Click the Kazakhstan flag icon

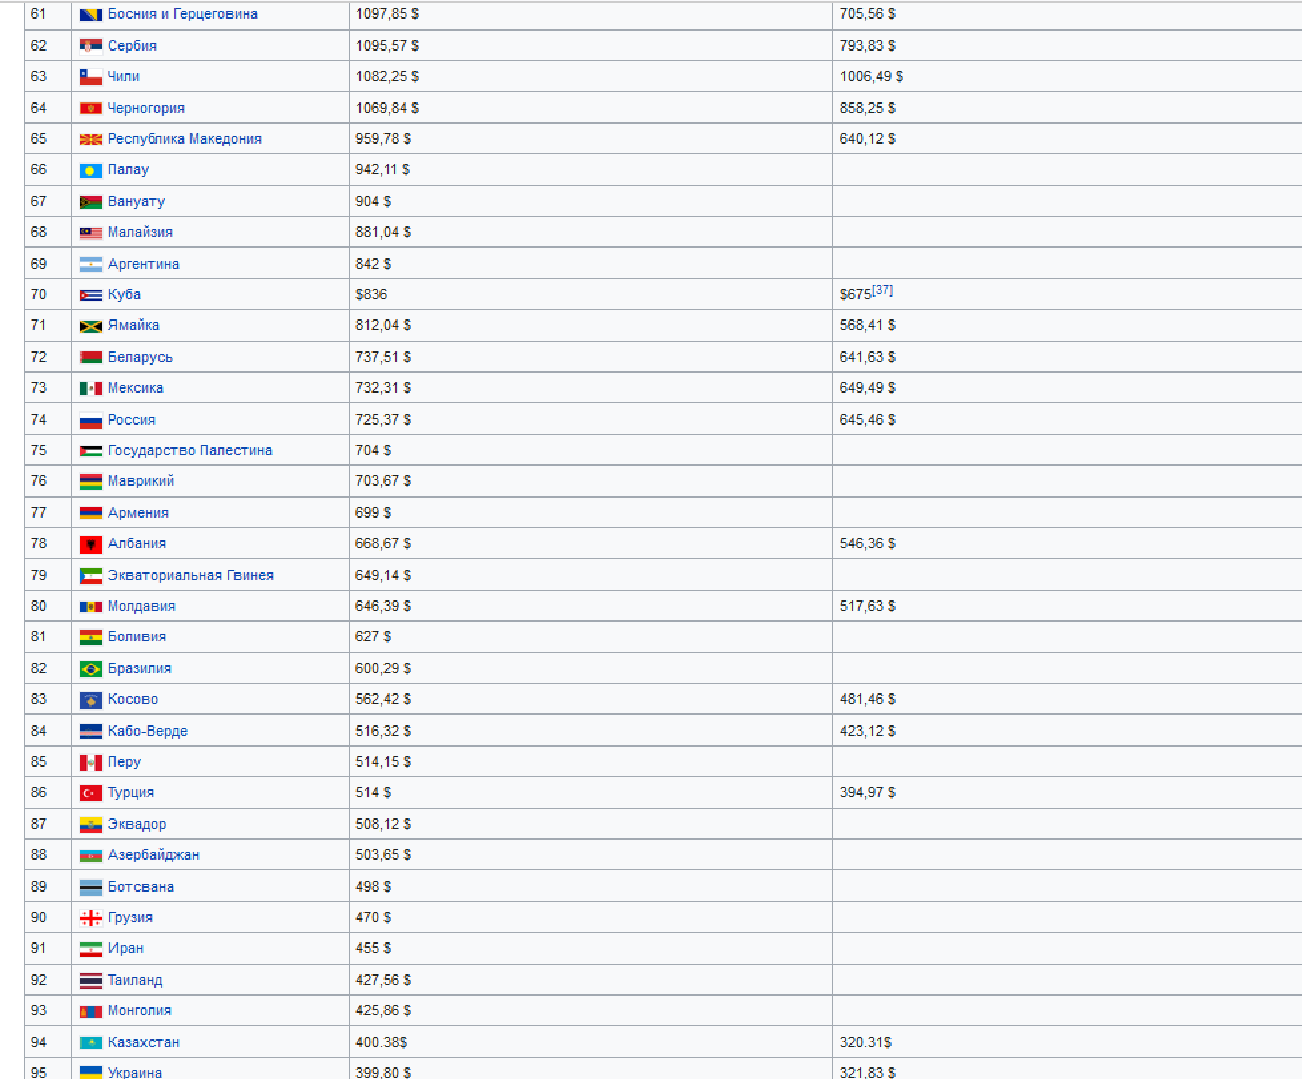(x=90, y=1043)
